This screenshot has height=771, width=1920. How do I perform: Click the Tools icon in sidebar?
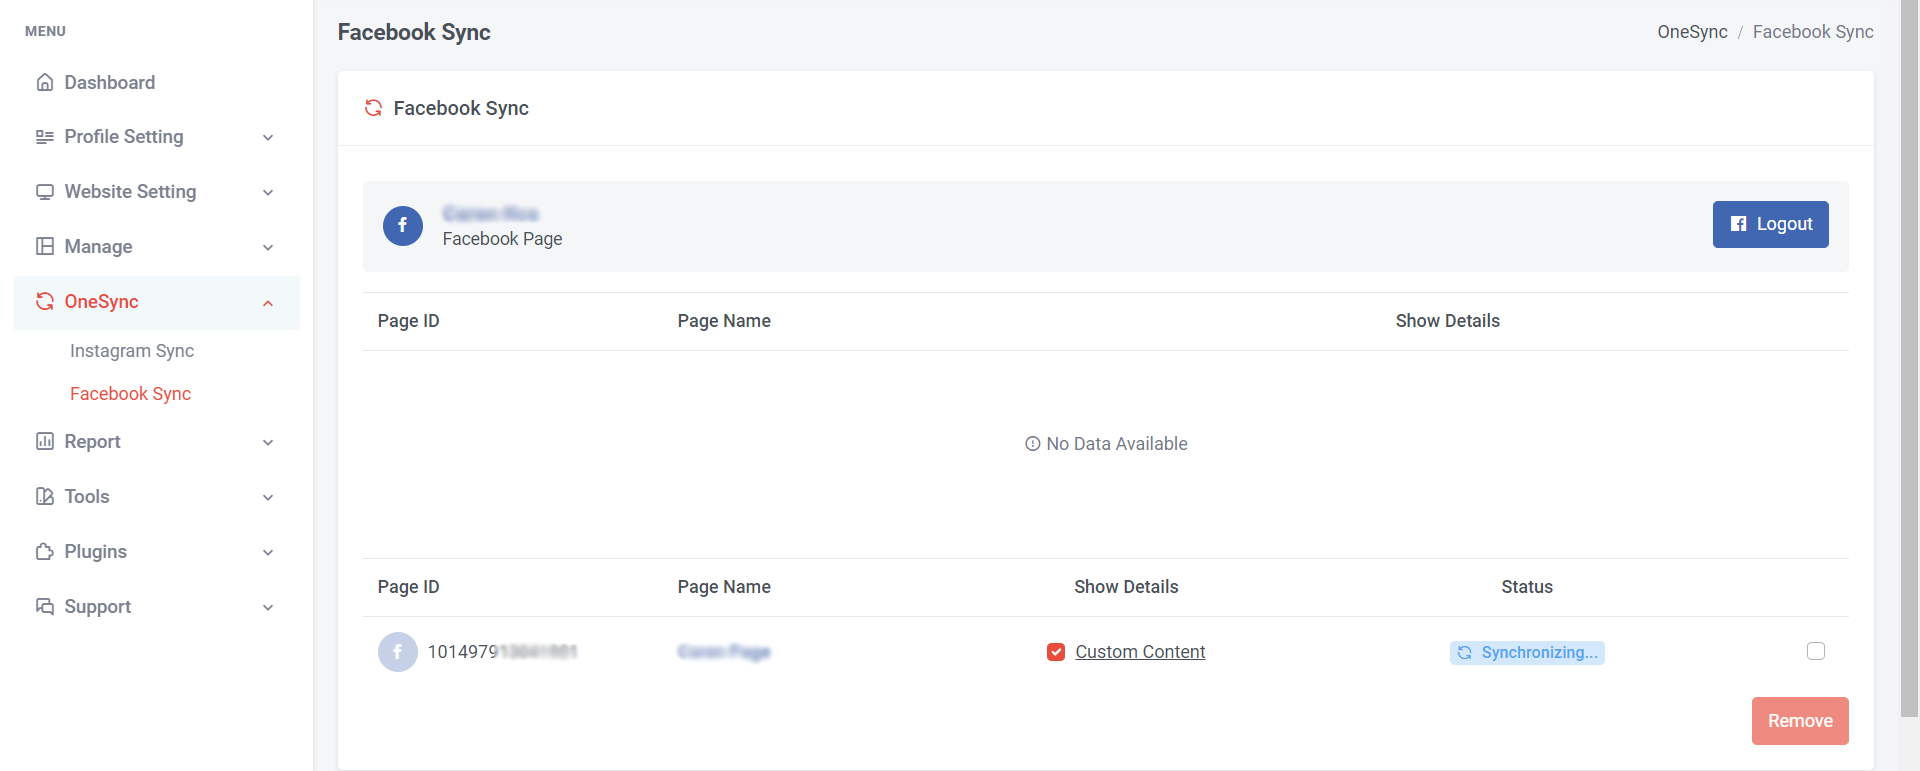(x=44, y=497)
